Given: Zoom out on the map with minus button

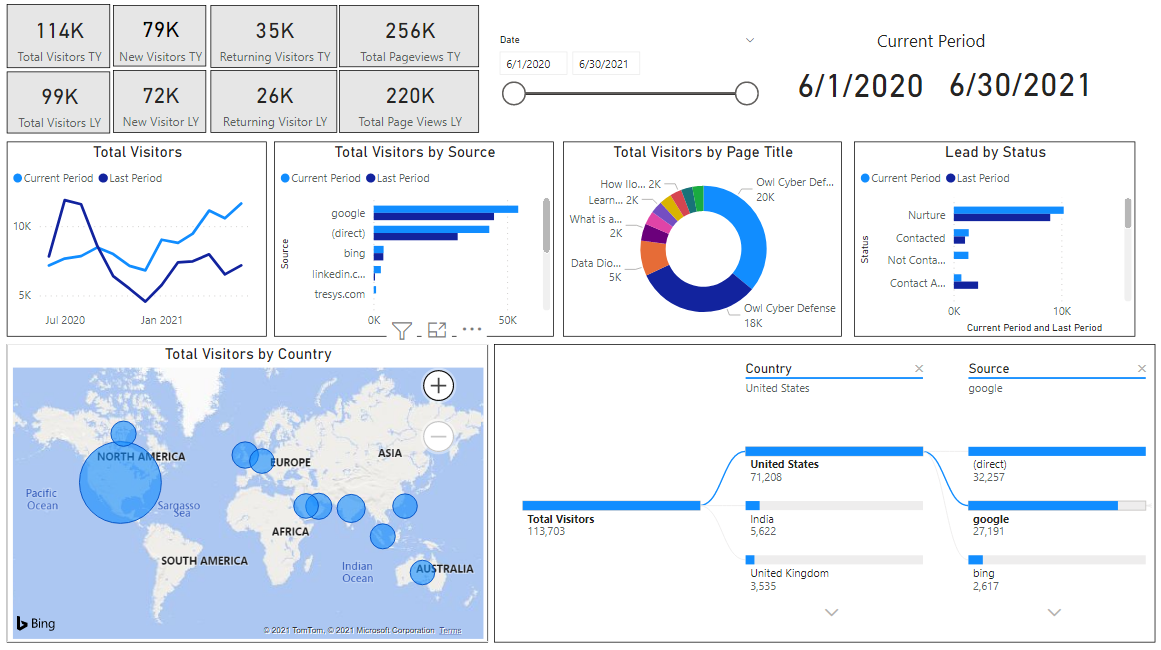Looking at the screenshot, I should pos(438,437).
